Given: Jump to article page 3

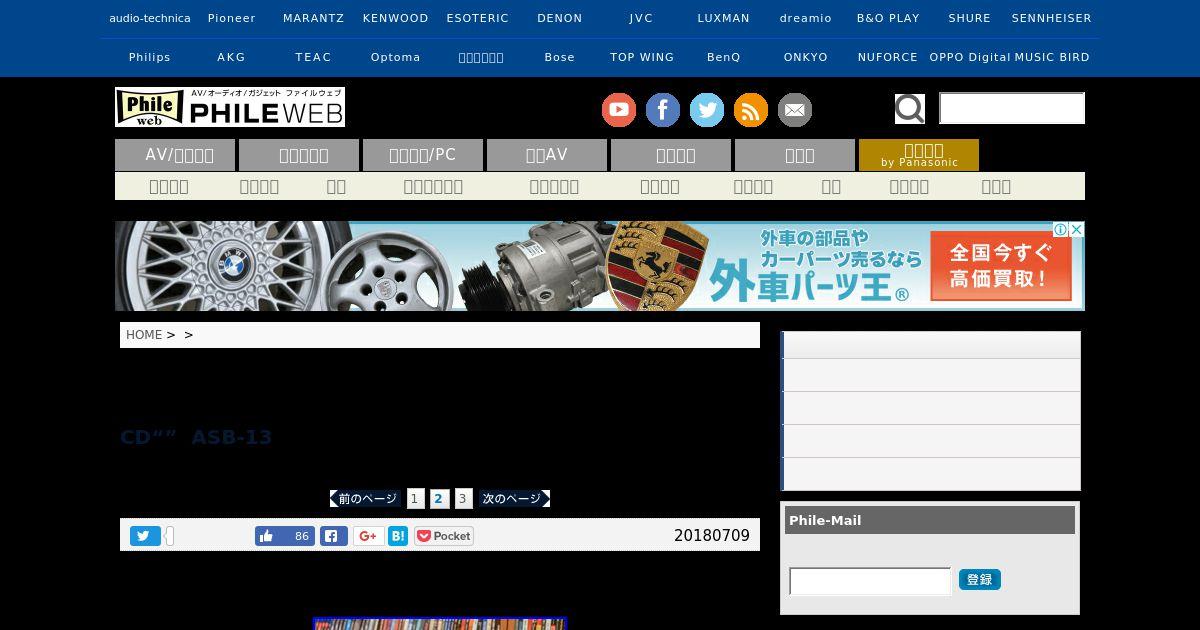Looking at the screenshot, I should pyautogui.click(x=463, y=498).
